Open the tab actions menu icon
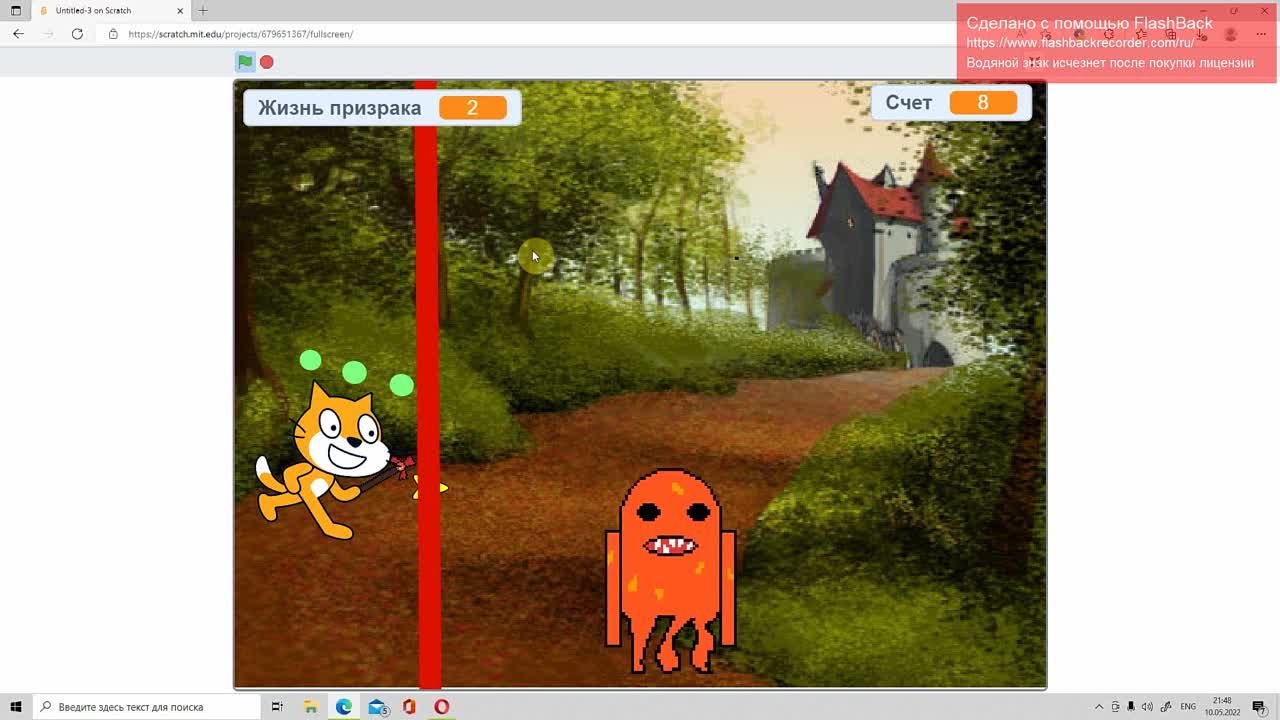The image size is (1280, 720). 16,10
